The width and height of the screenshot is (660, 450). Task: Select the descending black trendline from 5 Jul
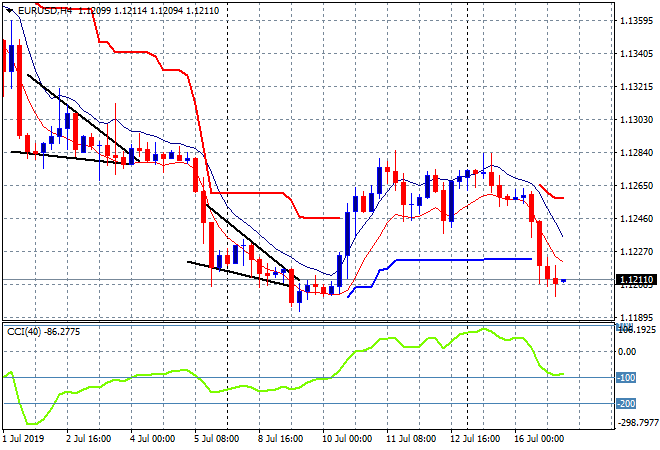253,242
